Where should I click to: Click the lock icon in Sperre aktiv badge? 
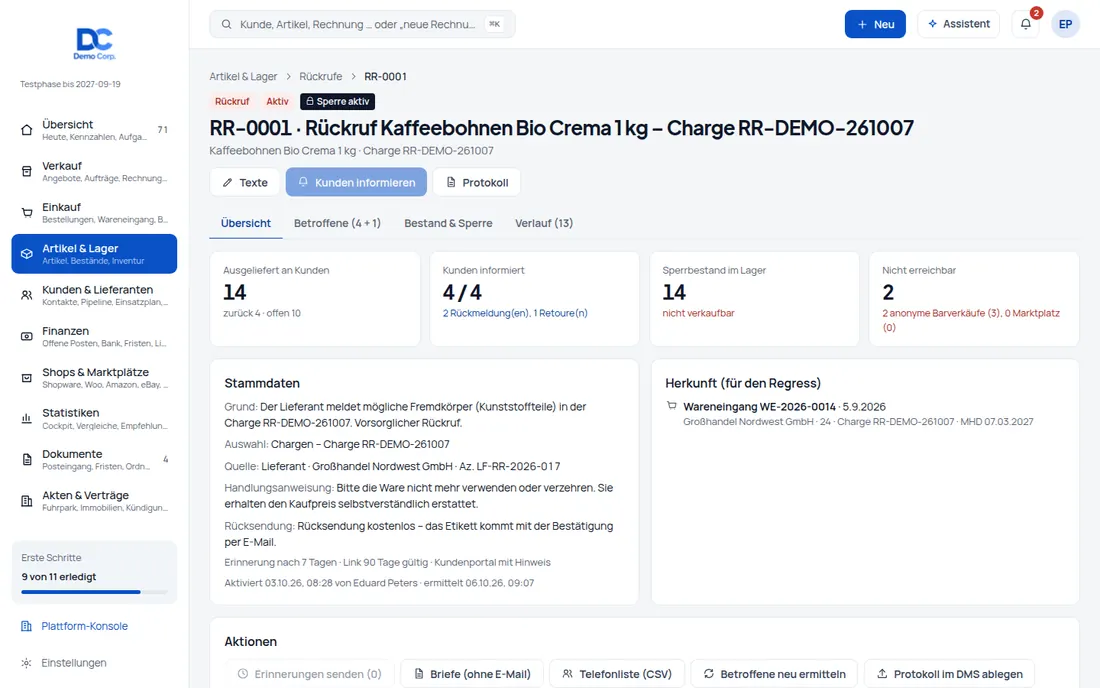(309, 101)
